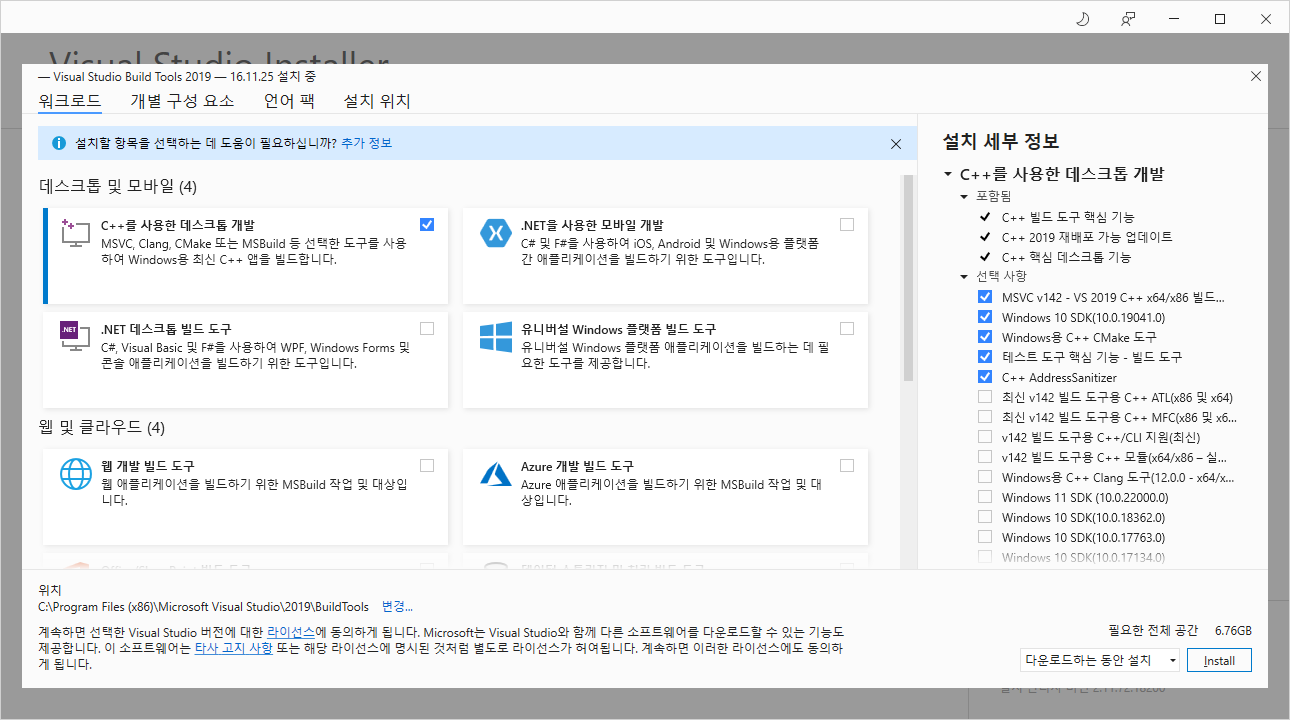Collapse the 선택 사항 section
This screenshot has height=720, width=1290.
965,276
